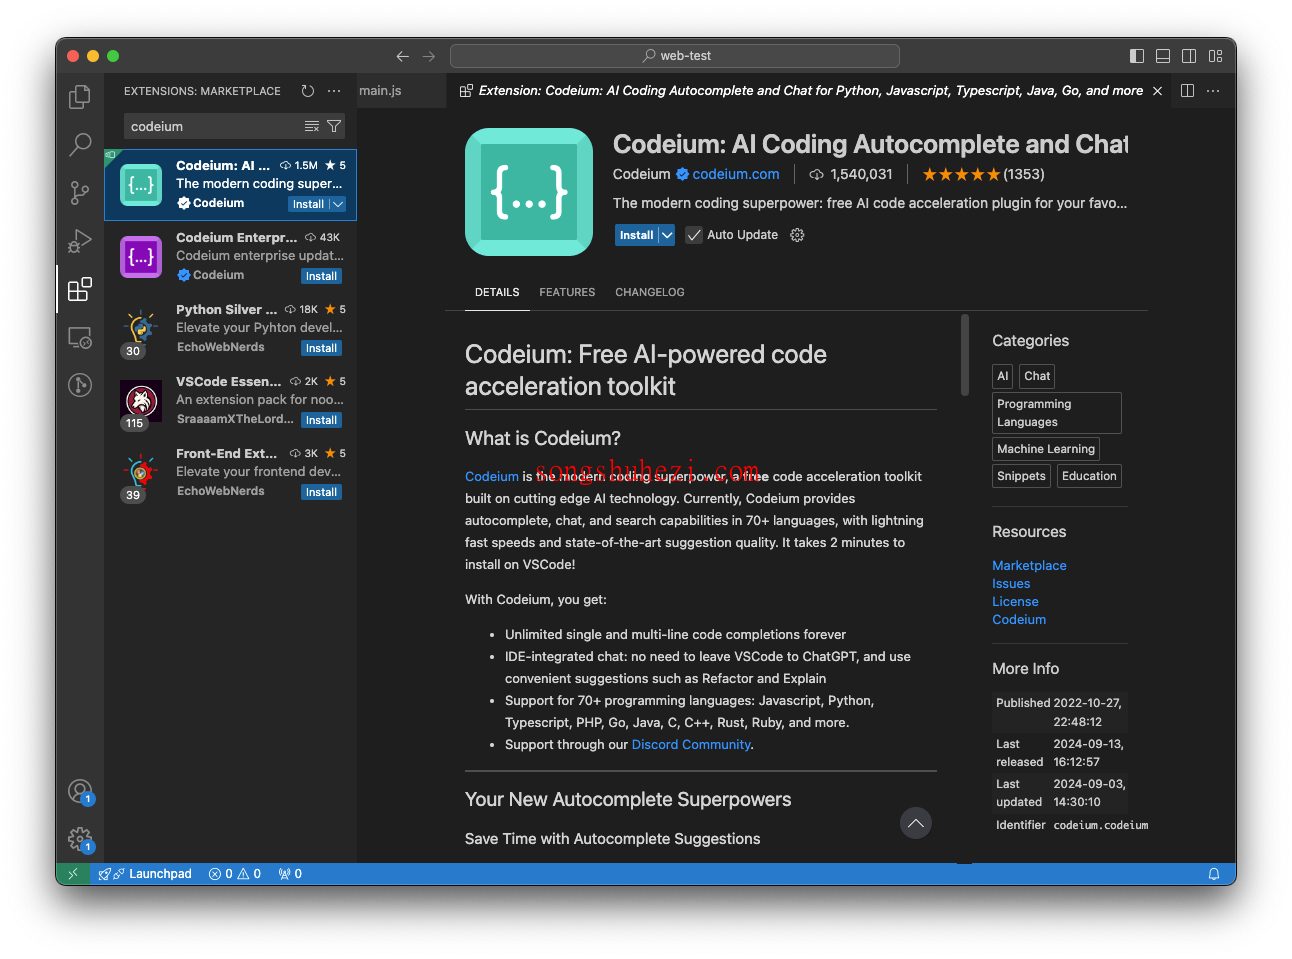Click the ports forwarded status item
1292x959 pixels.
point(290,874)
